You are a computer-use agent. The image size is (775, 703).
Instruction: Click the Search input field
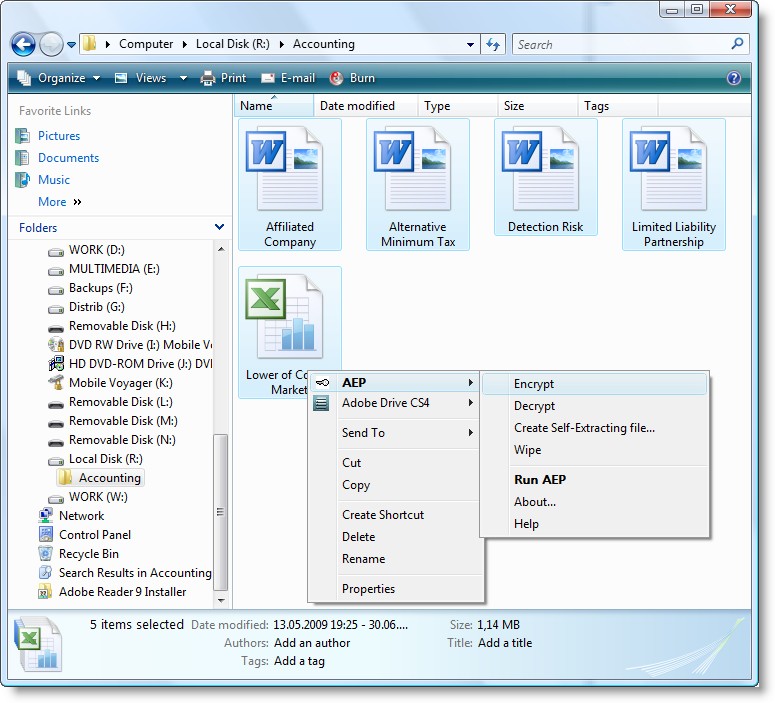(622, 45)
